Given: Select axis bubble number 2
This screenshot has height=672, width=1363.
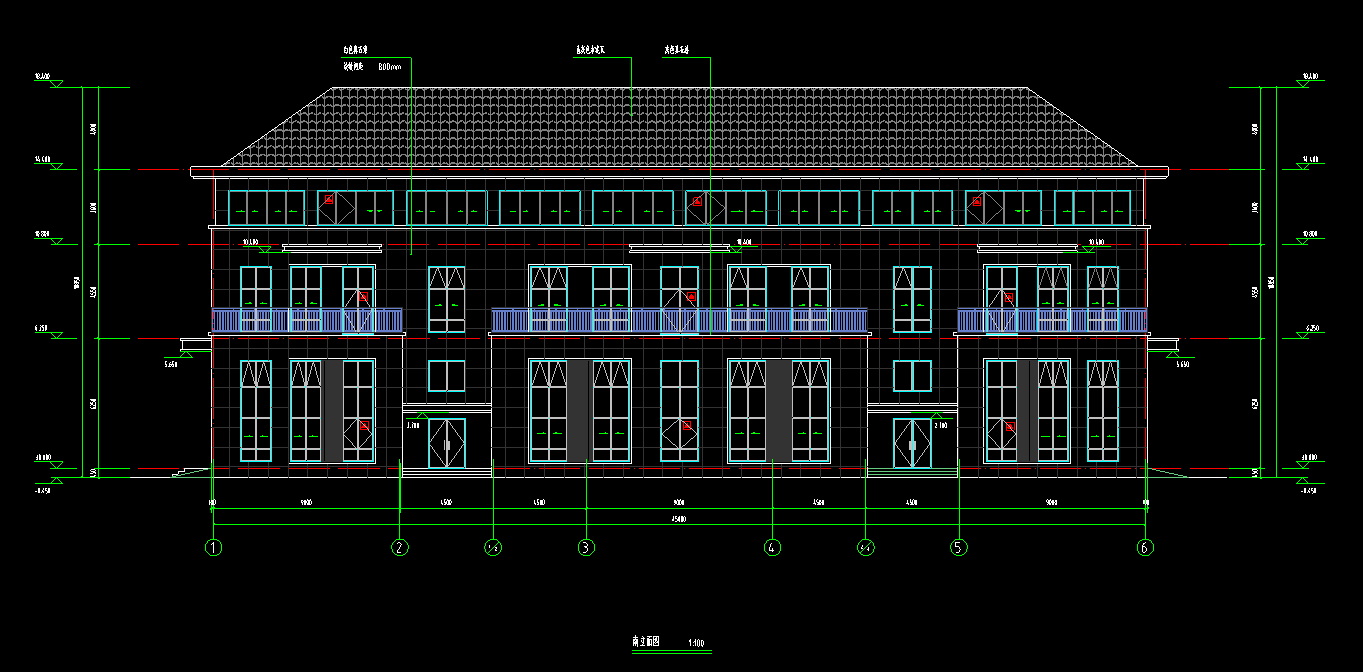Looking at the screenshot, I should tap(400, 547).
